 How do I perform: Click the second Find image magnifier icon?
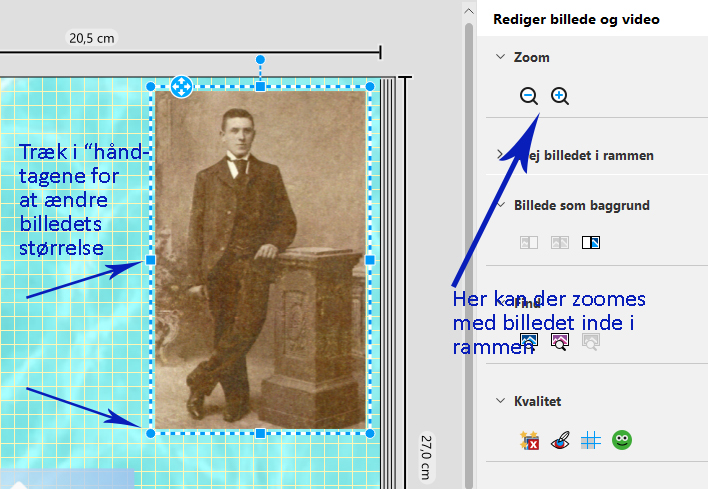click(x=560, y=341)
